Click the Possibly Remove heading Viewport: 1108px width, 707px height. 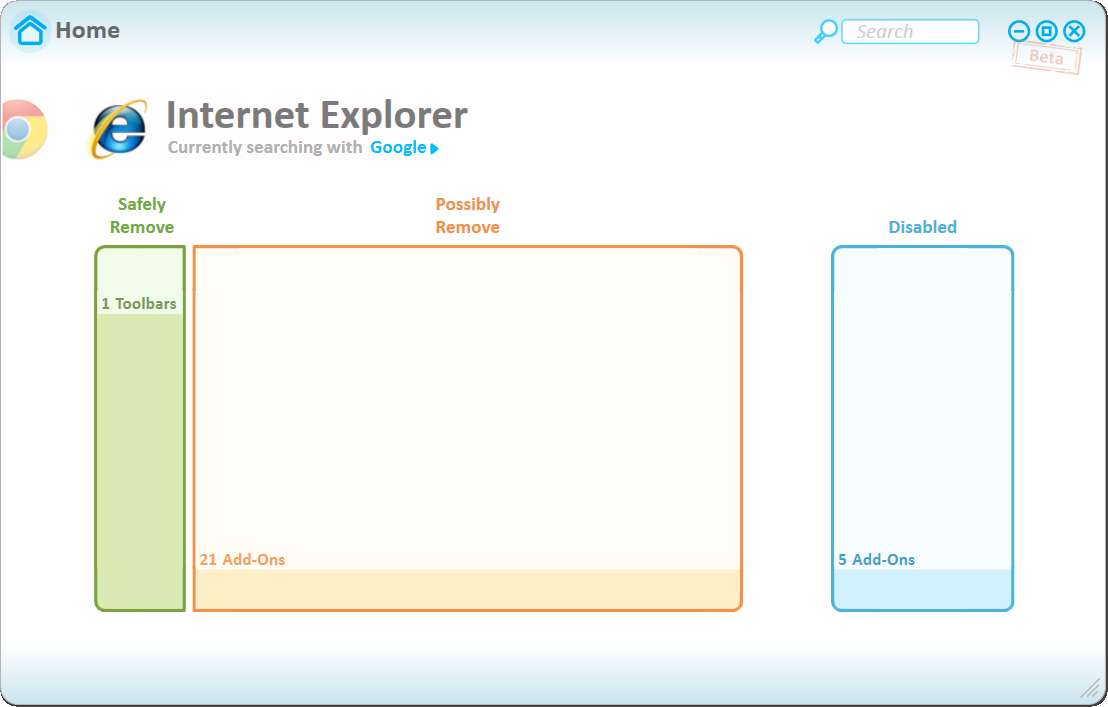pos(468,215)
